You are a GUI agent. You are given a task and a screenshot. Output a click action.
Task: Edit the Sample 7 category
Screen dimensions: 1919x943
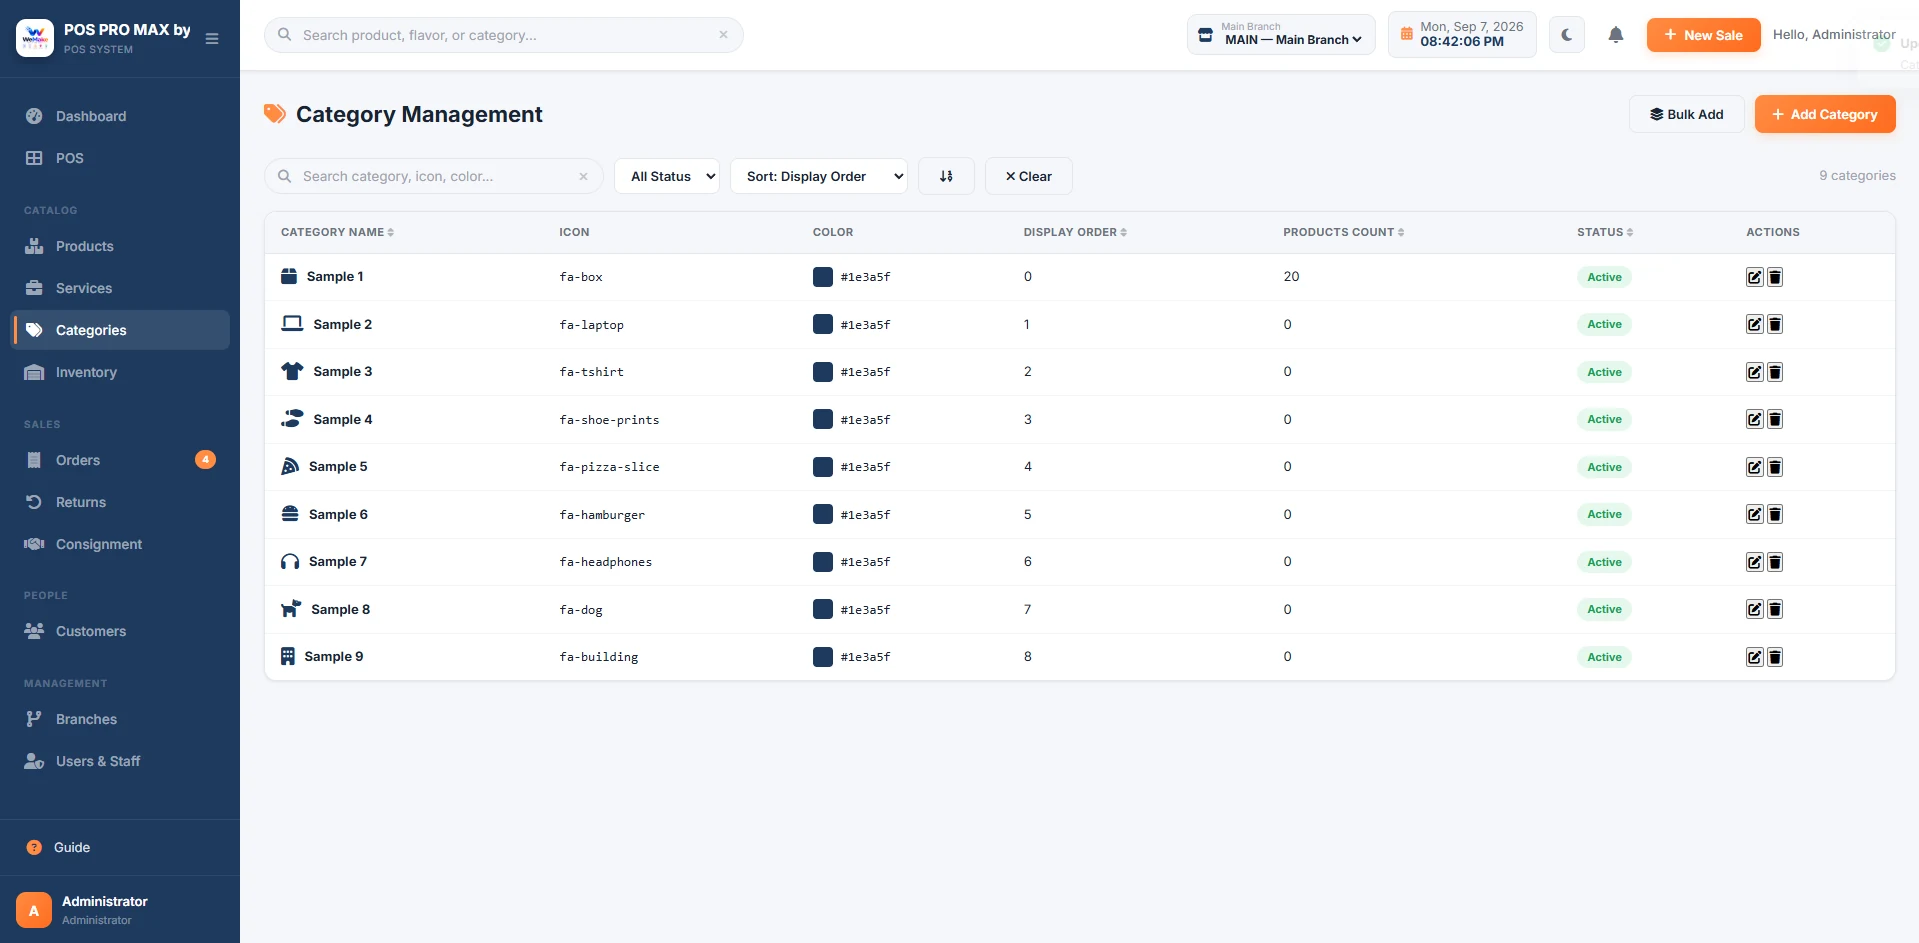(x=1754, y=562)
